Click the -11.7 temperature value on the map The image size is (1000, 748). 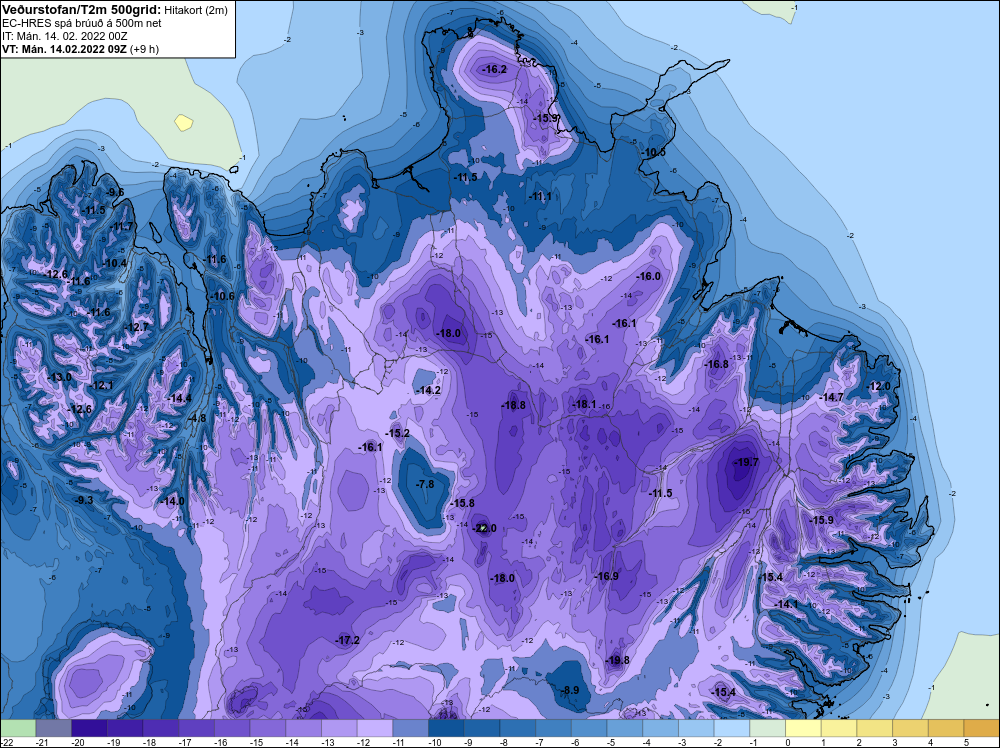point(121,227)
